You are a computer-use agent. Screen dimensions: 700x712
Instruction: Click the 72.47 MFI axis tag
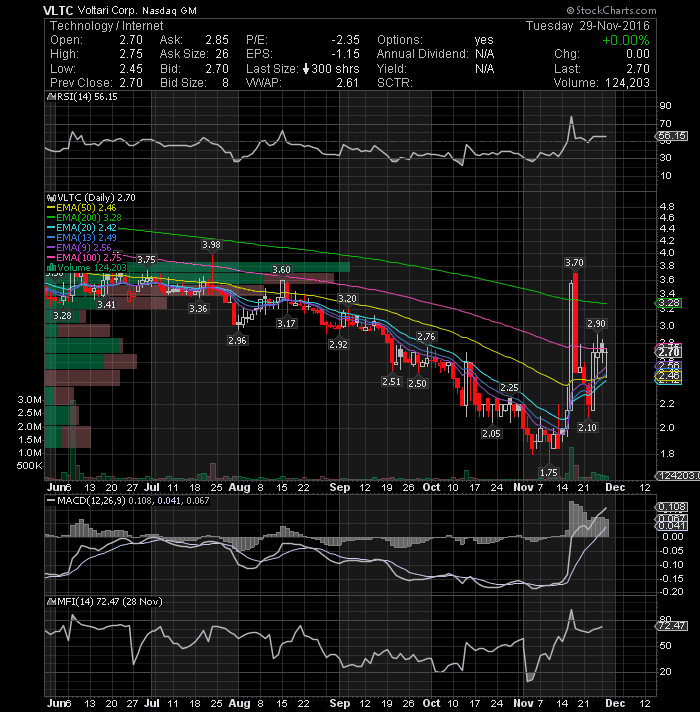pyautogui.click(x=672, y=626)
